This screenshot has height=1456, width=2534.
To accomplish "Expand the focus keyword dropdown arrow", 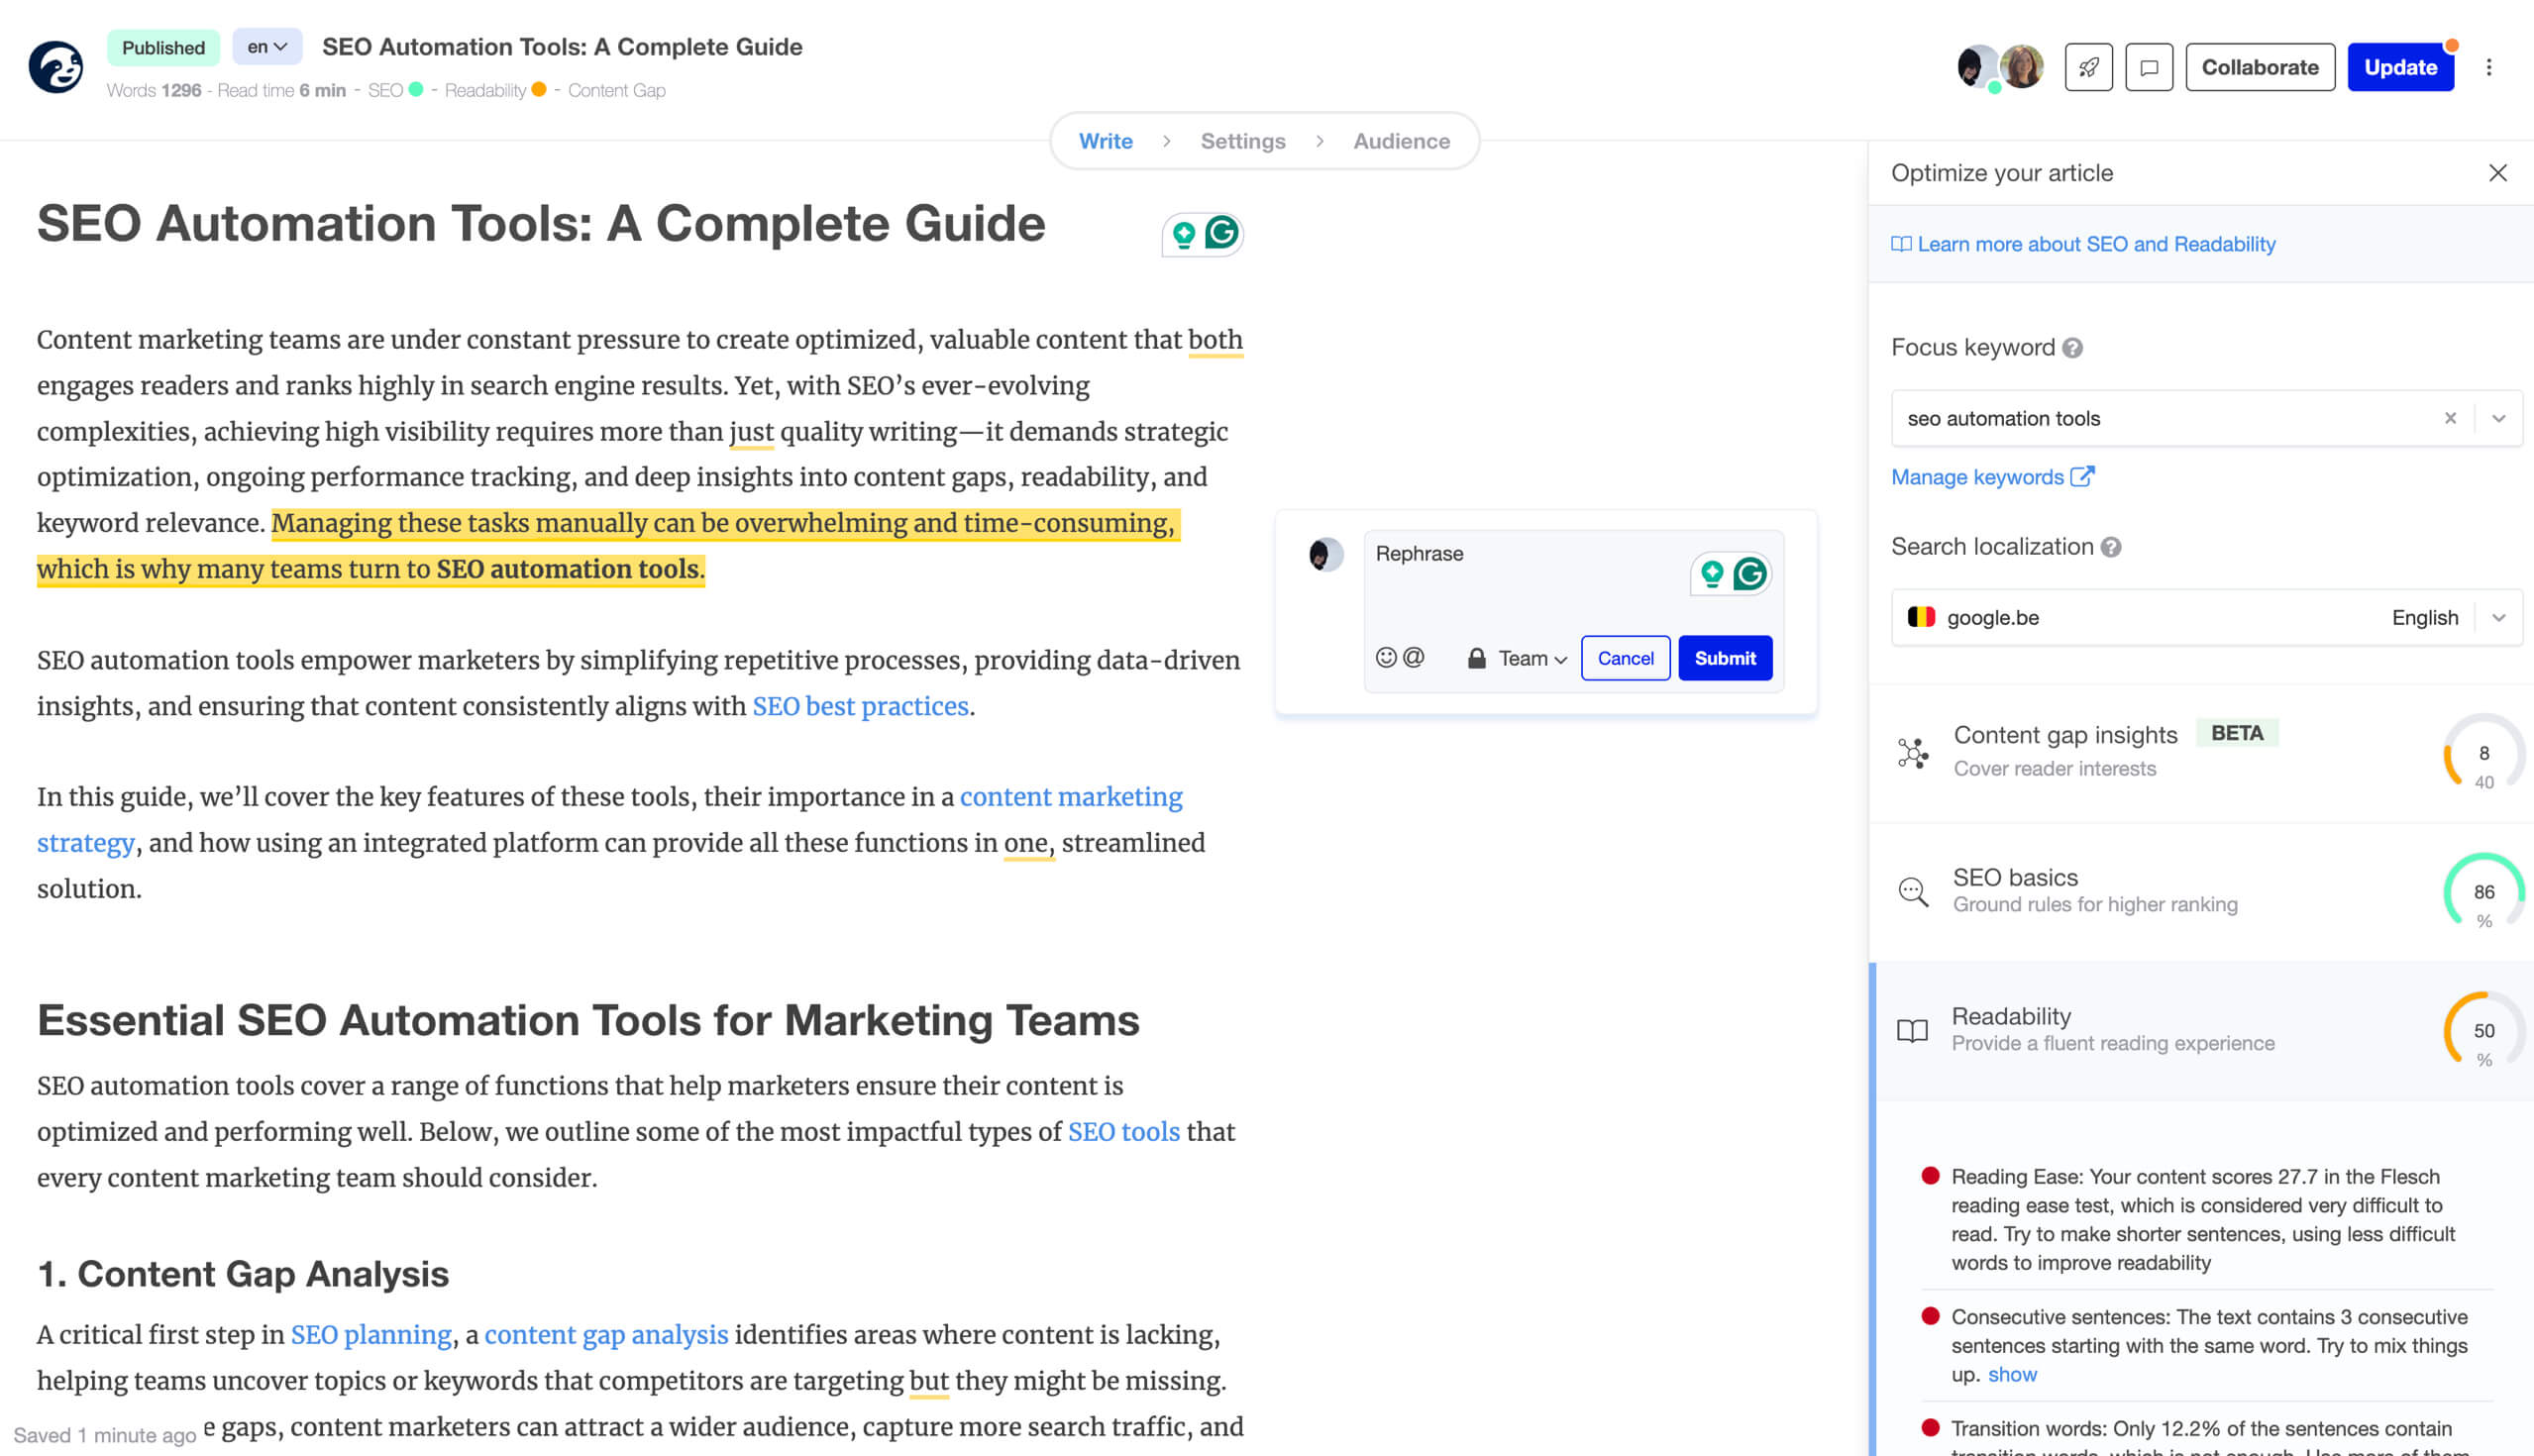I will (x=2499, y=418).
